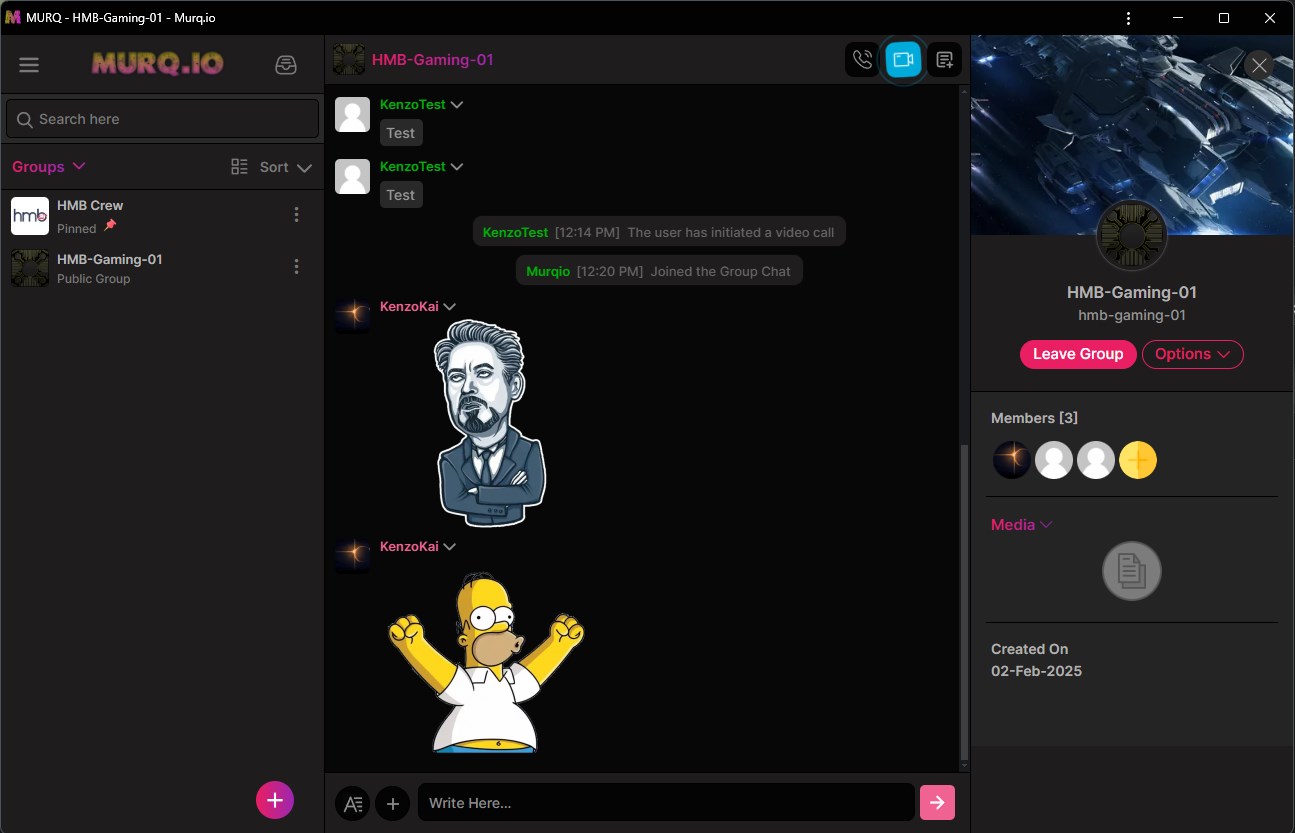Click the Members [3] label
This screenshot has width=1295, height=833.
point(1034,418)
